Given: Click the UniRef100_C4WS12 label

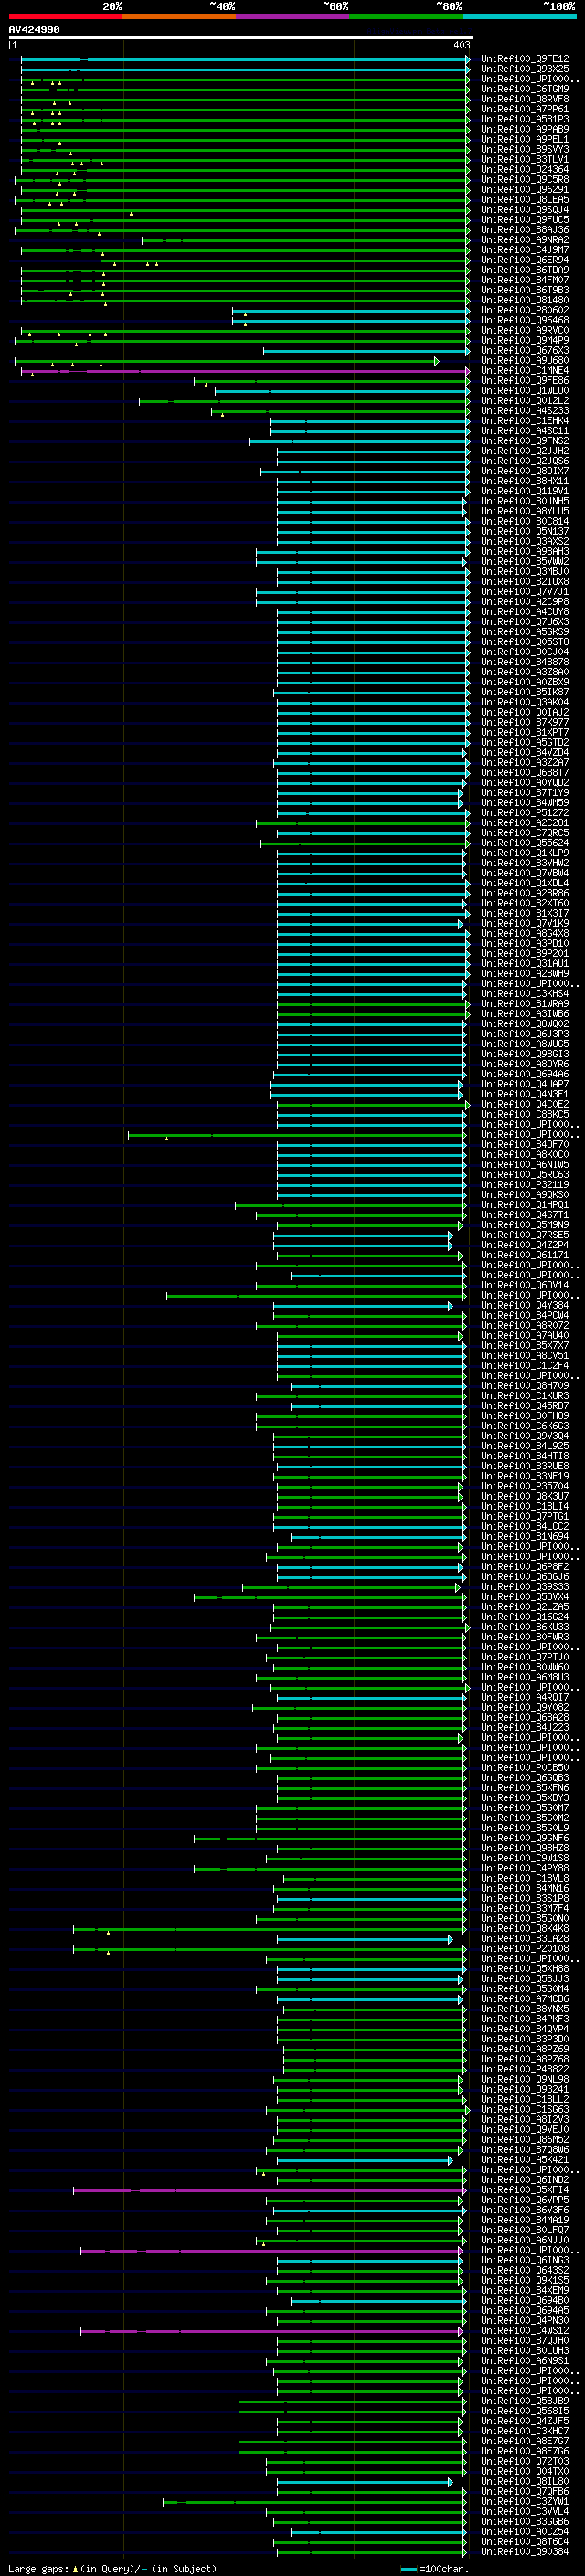Looking at the screenshot, I should coord(525,2330).
